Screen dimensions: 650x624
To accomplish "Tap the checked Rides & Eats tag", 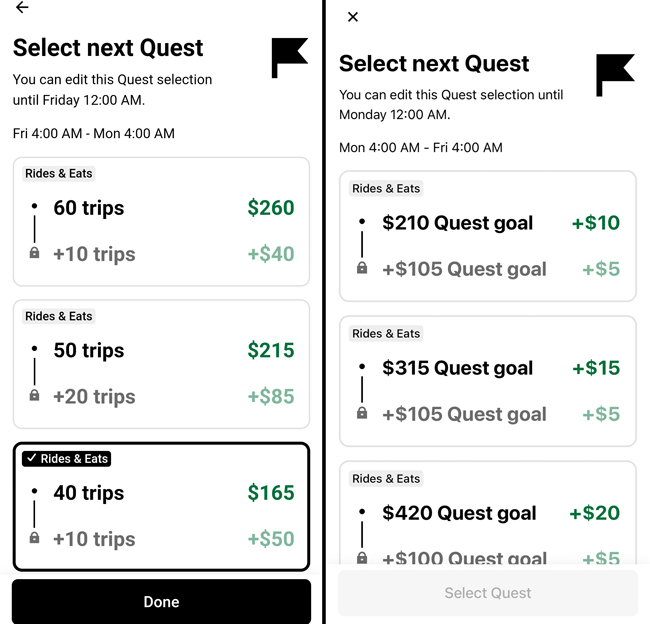I will pyautogui.click(x=67, y=459).
